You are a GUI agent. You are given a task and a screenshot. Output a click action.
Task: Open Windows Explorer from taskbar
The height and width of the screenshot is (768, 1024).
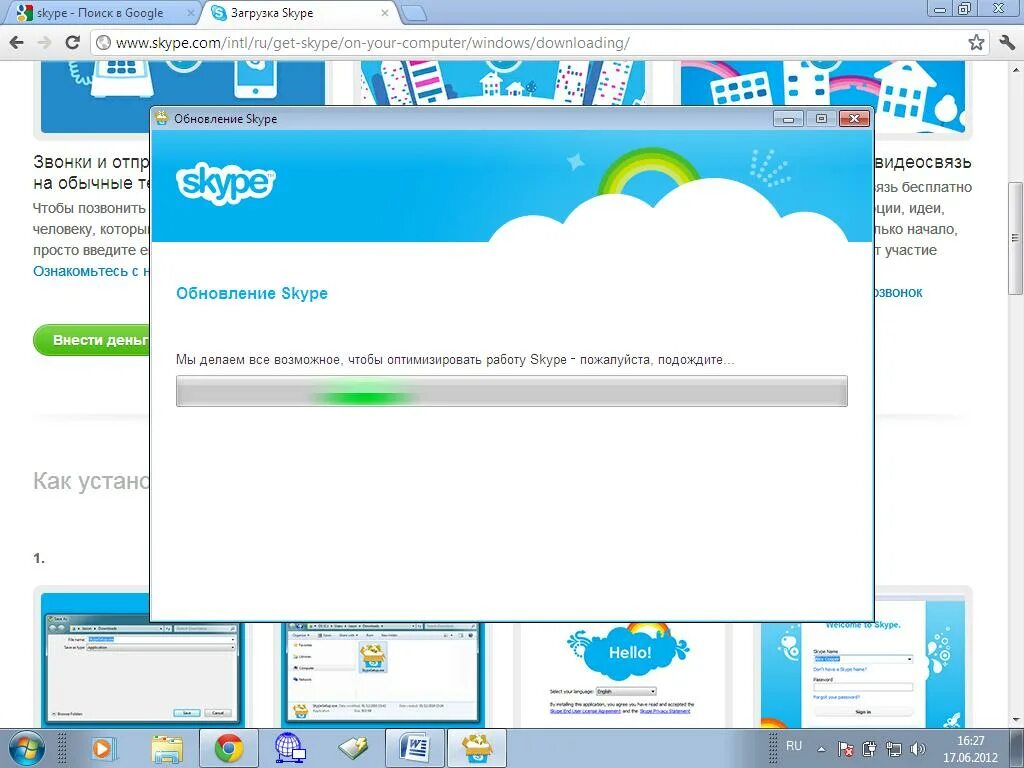tap(167, 748)
